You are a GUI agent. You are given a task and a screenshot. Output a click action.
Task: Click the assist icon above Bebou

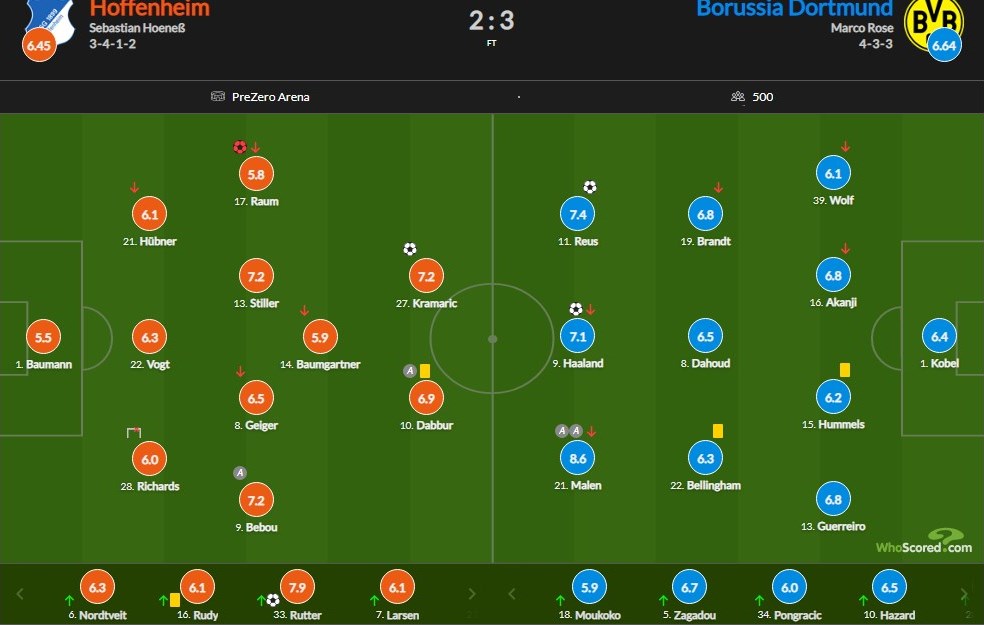(240, 473)
